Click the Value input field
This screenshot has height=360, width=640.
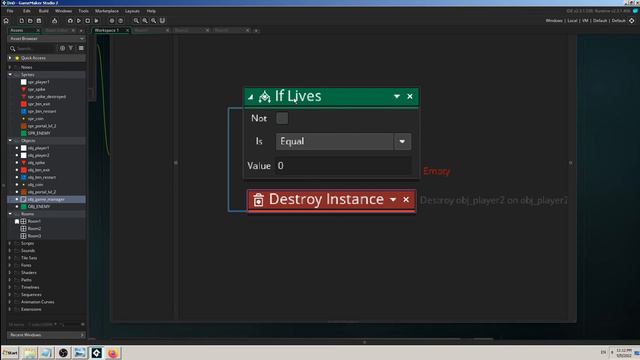(343, 166)
